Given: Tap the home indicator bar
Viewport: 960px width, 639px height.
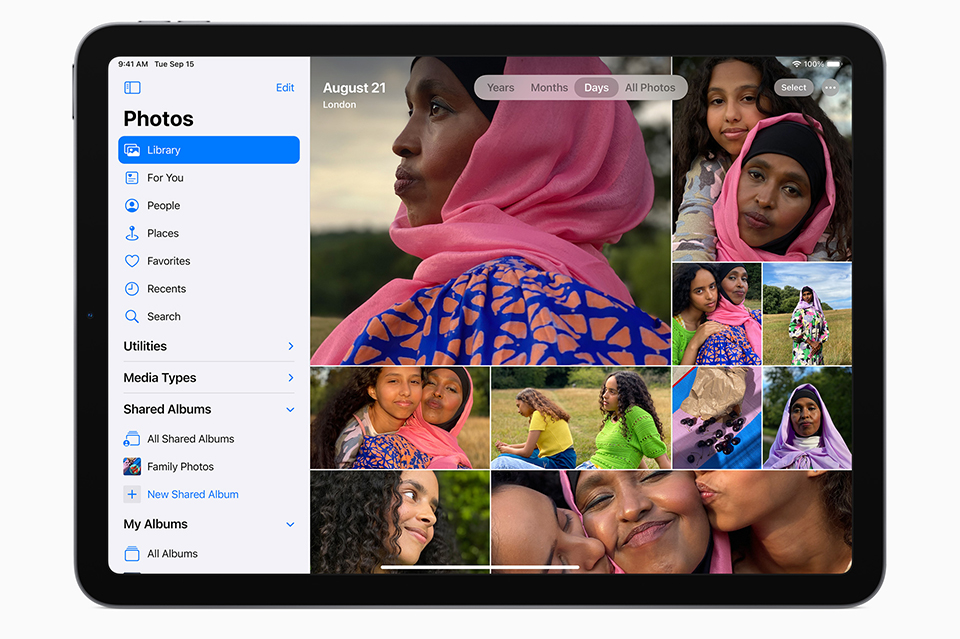Looking at the screenshot, I should (x=480, y=567).
